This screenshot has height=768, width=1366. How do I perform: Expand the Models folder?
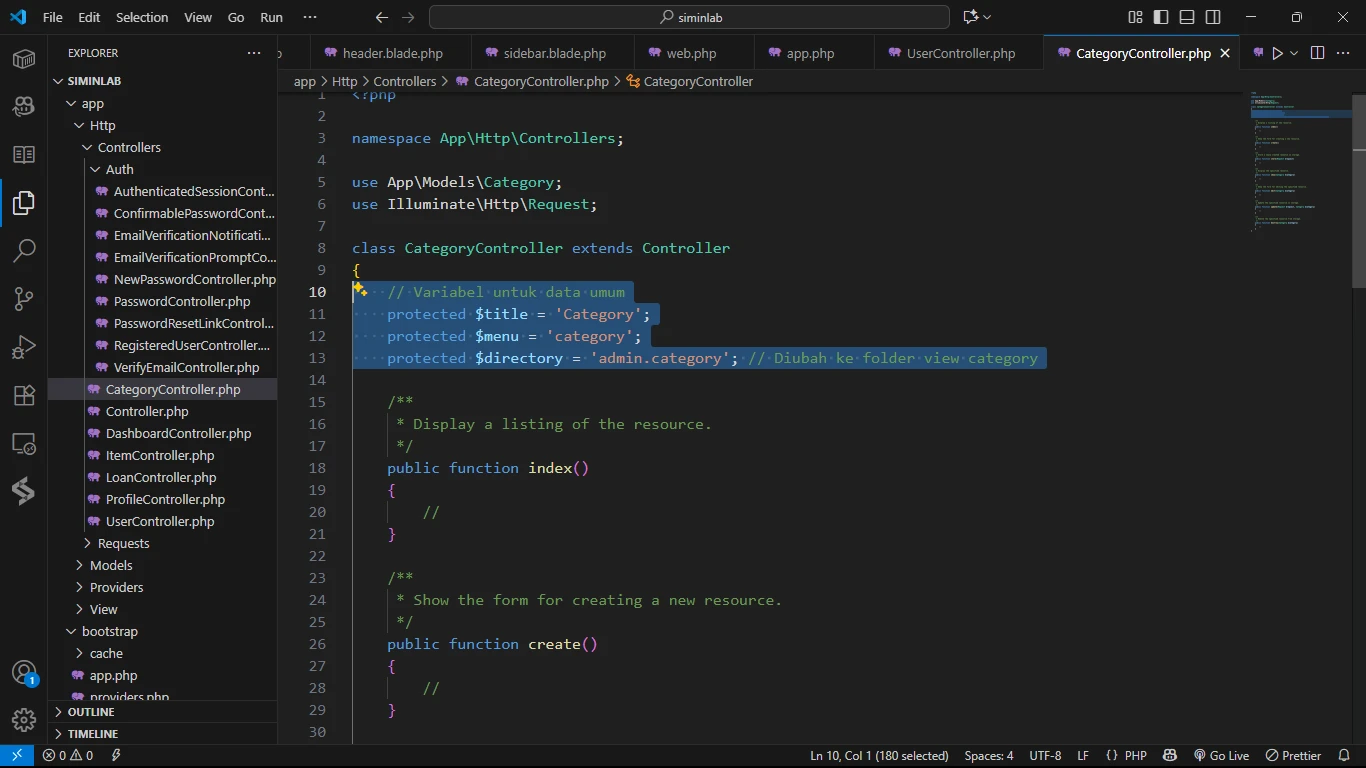[x=110, y=565]
